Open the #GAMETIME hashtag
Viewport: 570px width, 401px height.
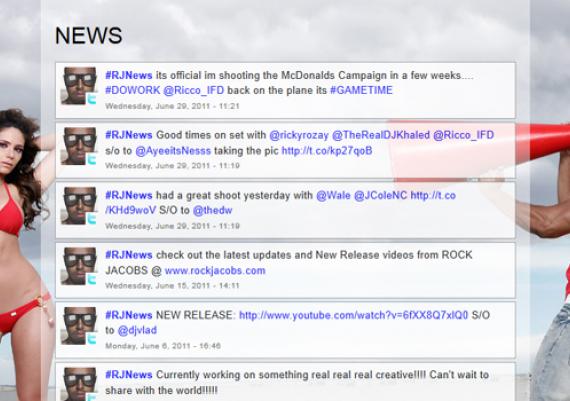pos(361,90)
